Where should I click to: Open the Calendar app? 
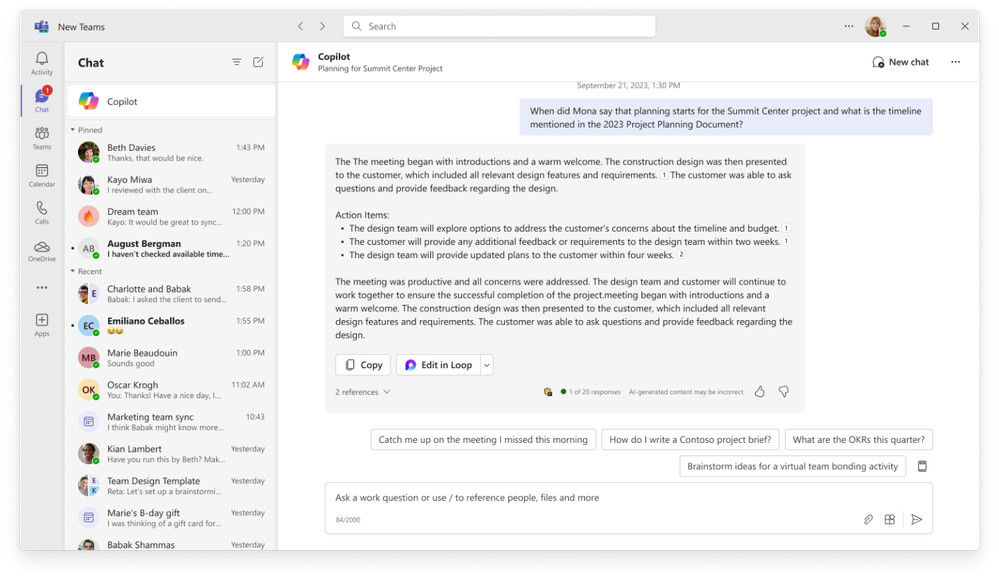click(41, 175)
